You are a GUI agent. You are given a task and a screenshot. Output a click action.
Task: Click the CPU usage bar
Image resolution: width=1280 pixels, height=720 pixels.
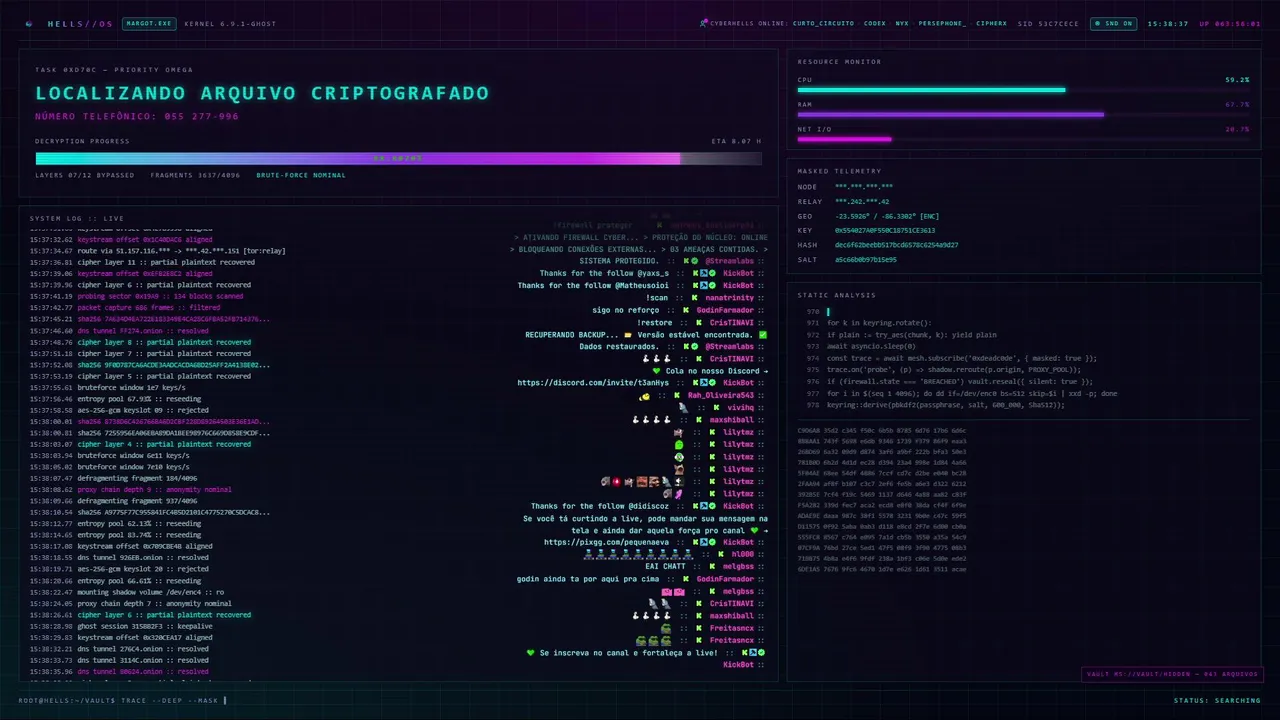pos(1023,90)
